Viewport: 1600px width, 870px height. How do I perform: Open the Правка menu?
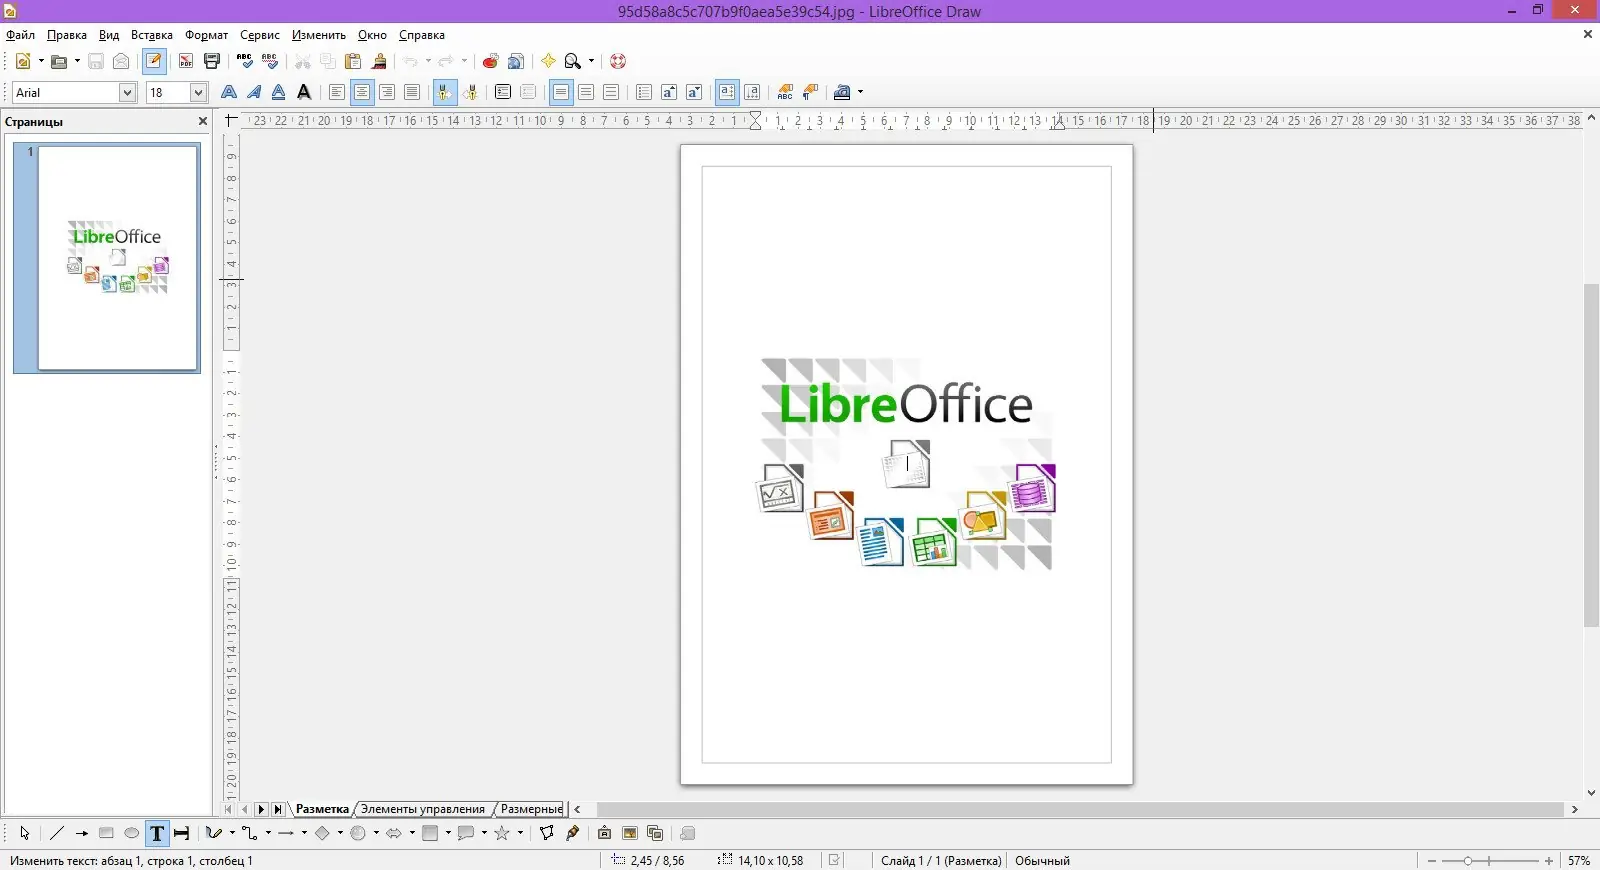(x=67, y=35)
